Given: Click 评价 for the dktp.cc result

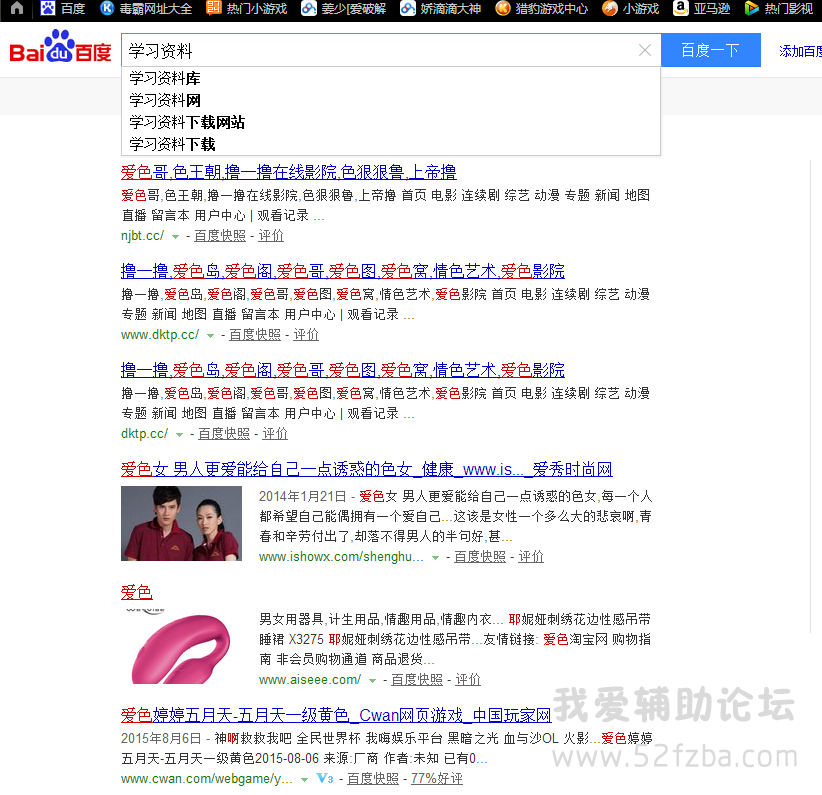Looking at the screenshot, I should point(275,434).
